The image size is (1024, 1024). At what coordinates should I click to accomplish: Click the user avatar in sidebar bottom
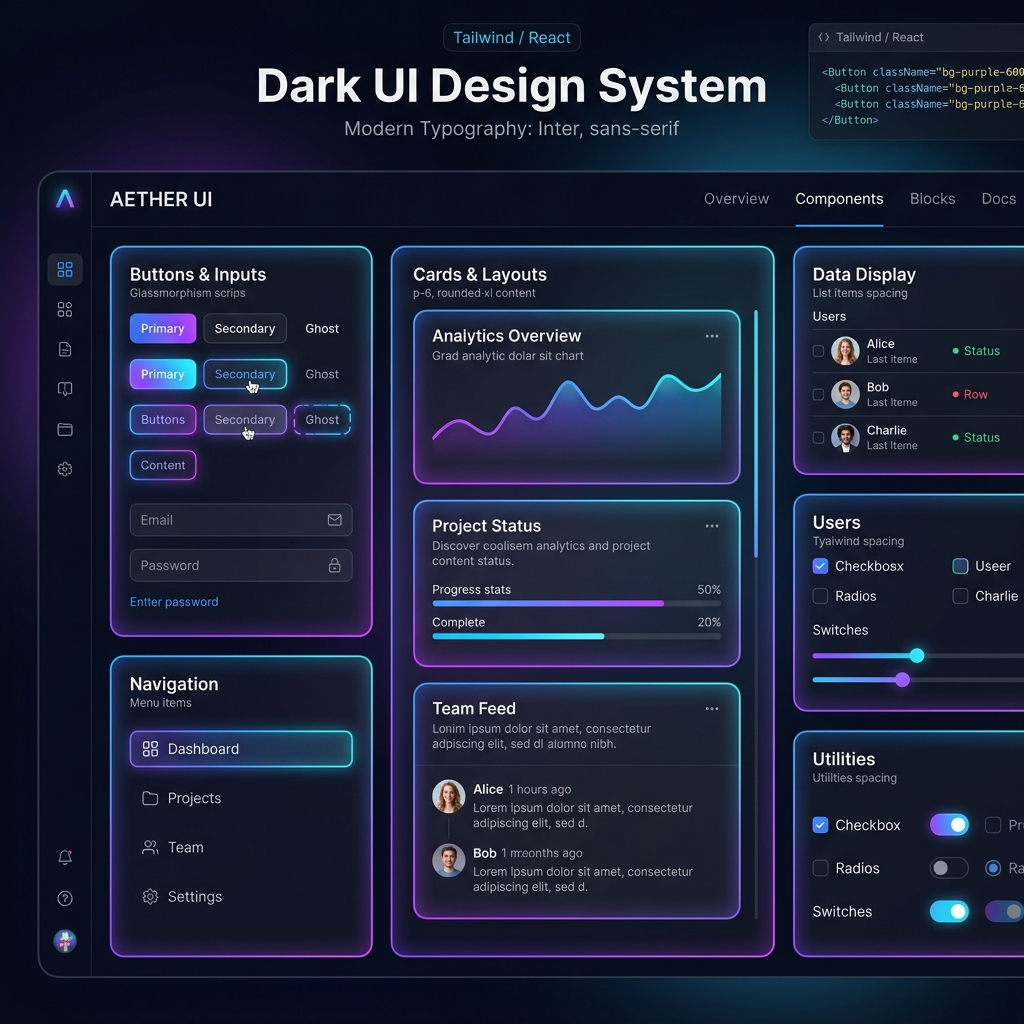coord(65,941)
